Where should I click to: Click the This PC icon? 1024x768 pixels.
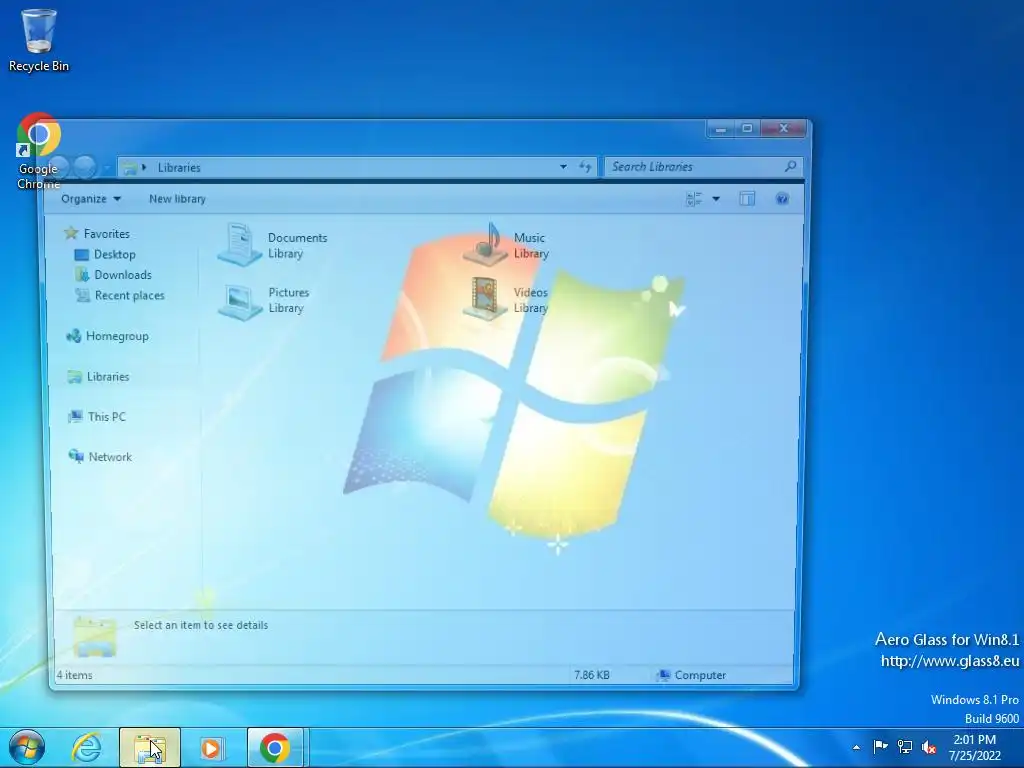(x=76, y=417)
